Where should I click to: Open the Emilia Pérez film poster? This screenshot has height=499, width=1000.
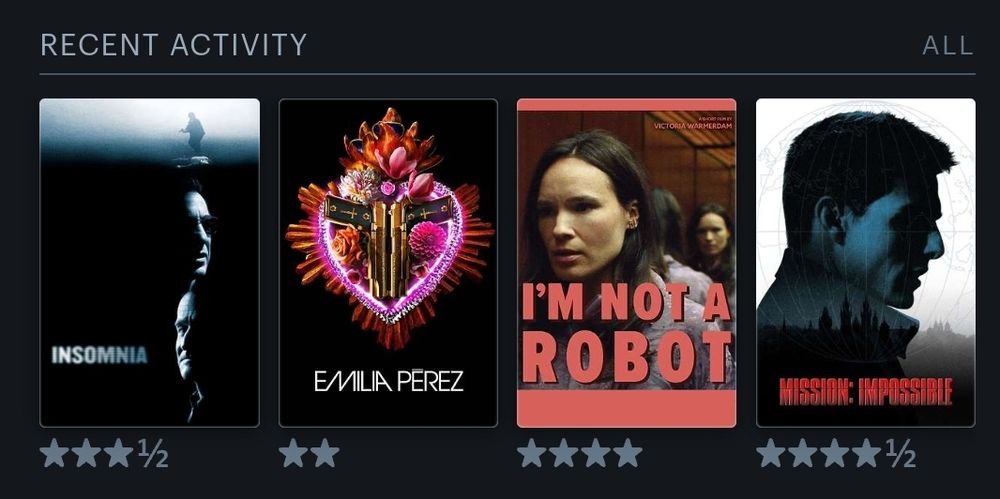pos(388,262)
